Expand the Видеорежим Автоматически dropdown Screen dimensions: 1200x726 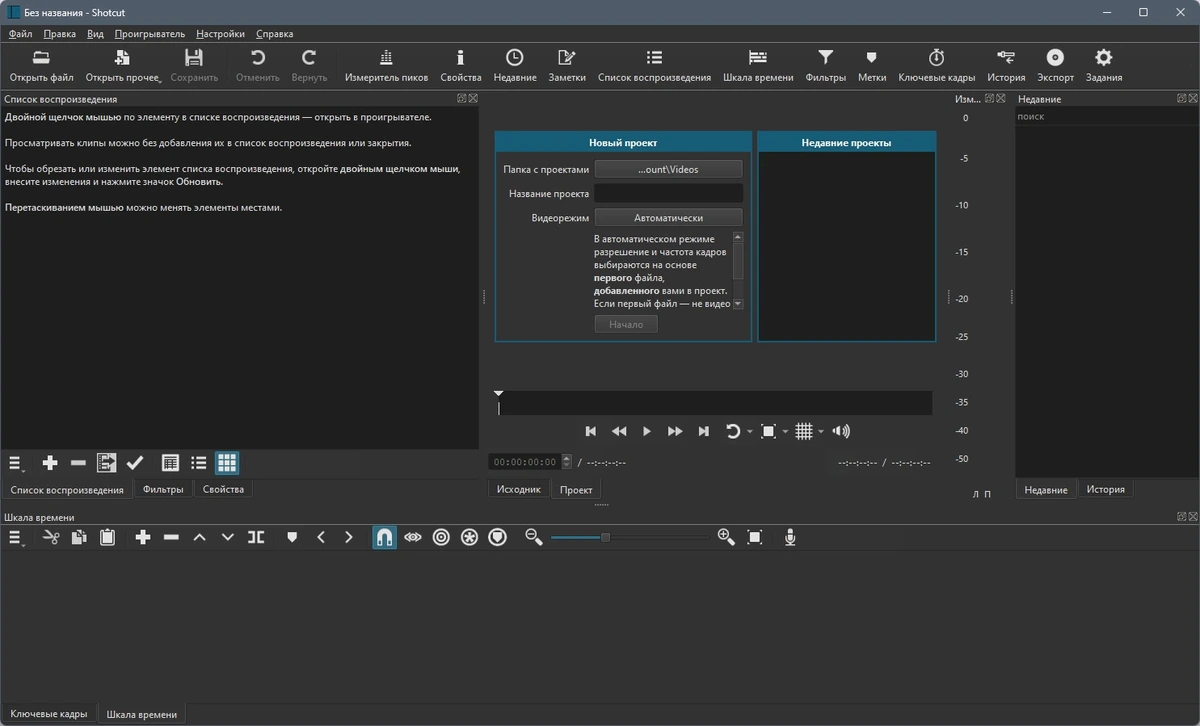coord(669,217)
